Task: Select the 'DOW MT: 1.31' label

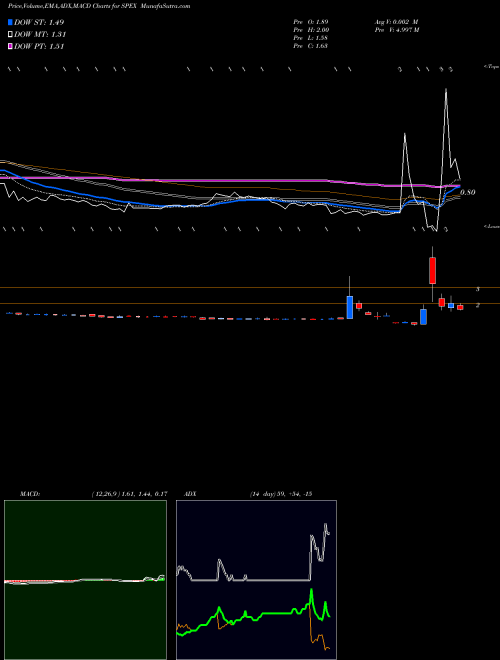Action: [40, 35]
